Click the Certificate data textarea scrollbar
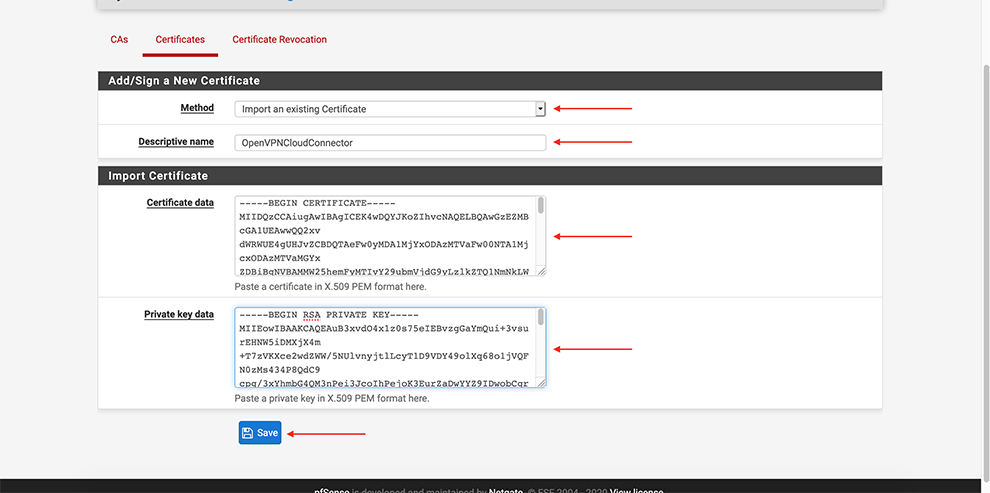 [x=541, y=207]
